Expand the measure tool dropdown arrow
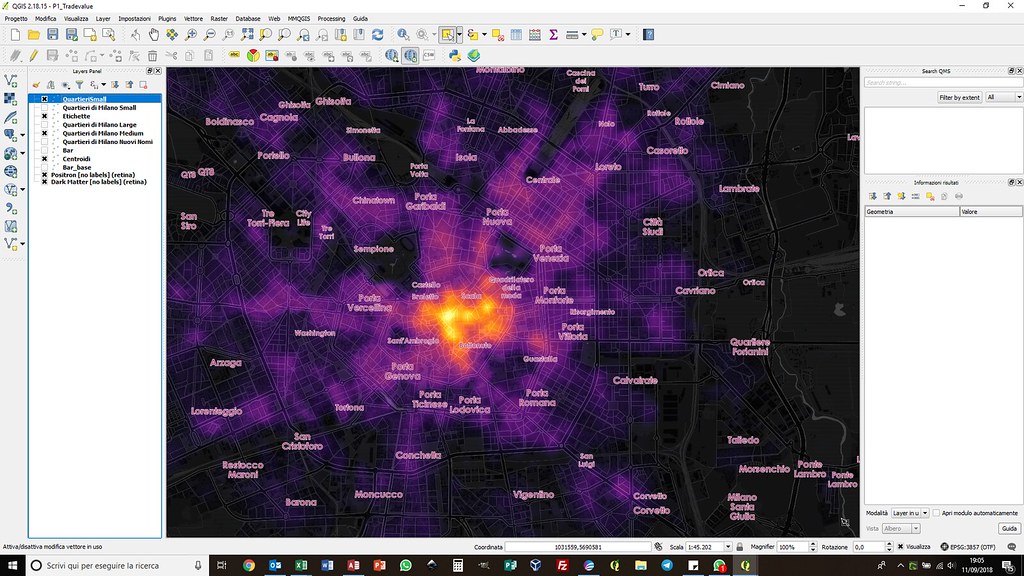Screen dimensions: 1024x576 (584, 35)
